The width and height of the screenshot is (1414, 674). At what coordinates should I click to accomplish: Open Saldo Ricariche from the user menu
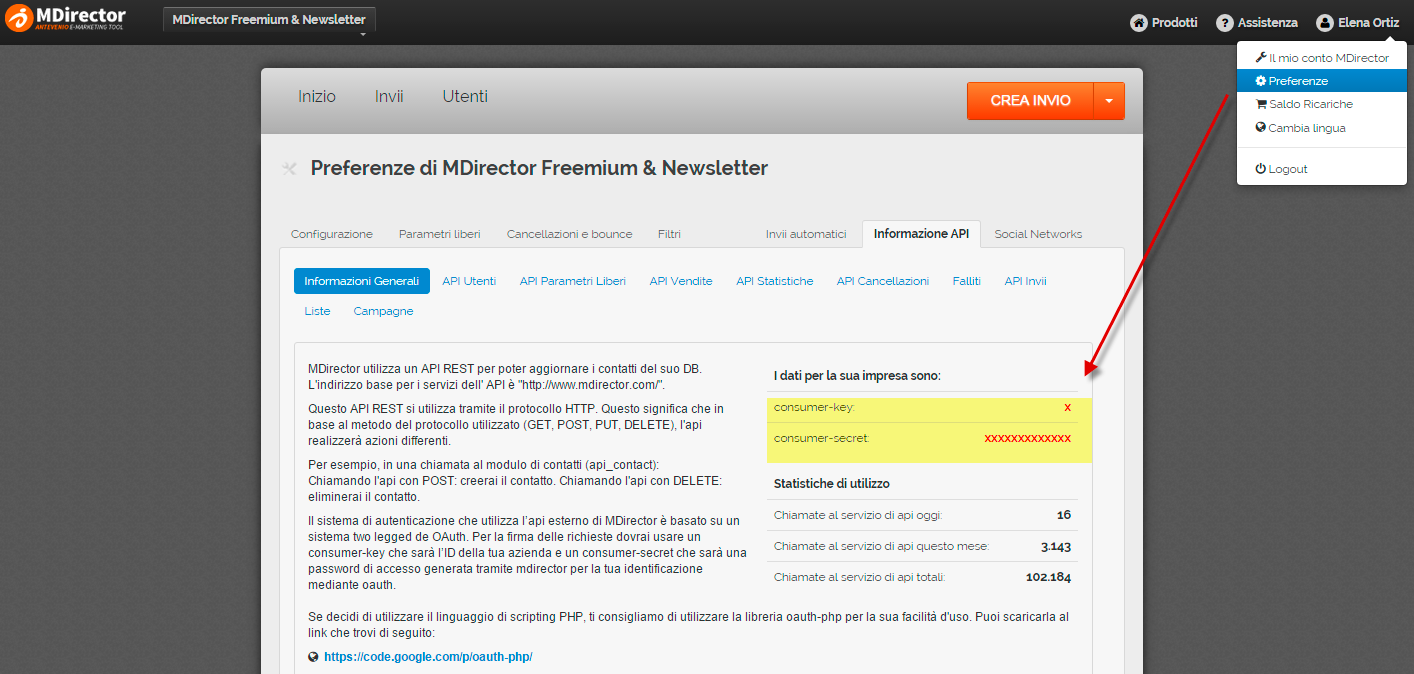pyautogui.click(x=1321, y=104)
